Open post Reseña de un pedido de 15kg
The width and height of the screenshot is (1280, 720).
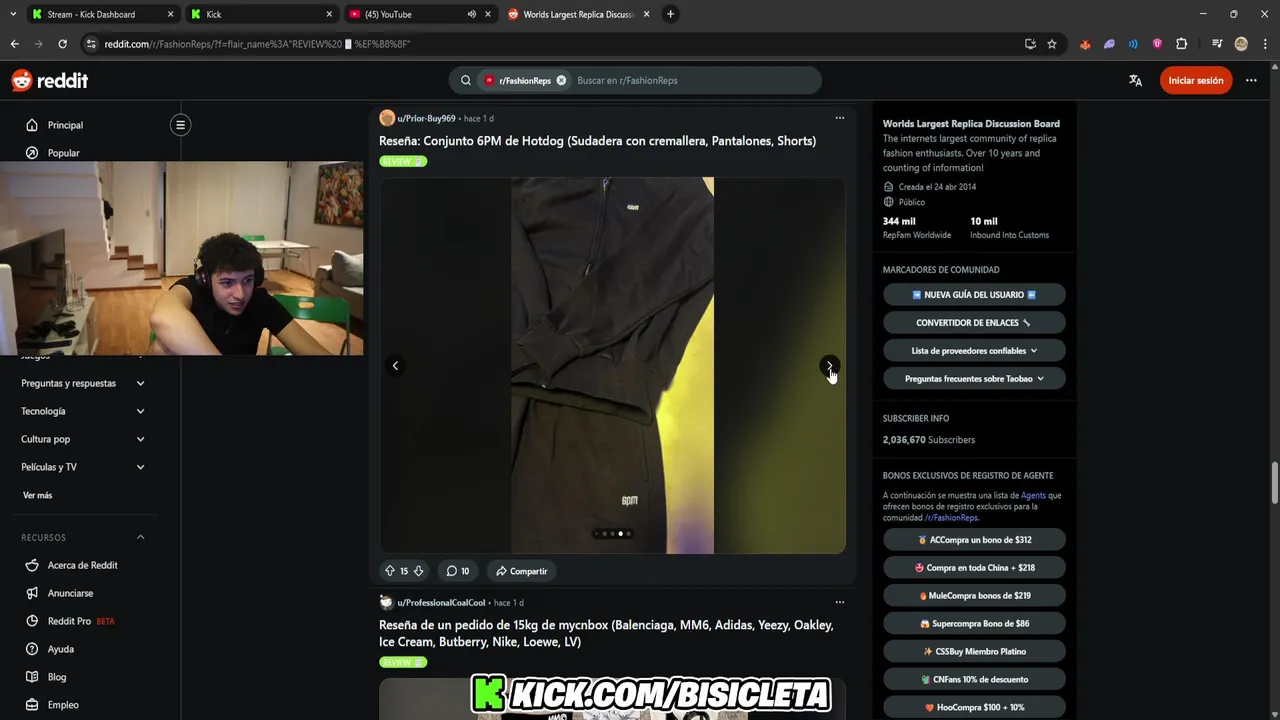click(x=606, y=633)
